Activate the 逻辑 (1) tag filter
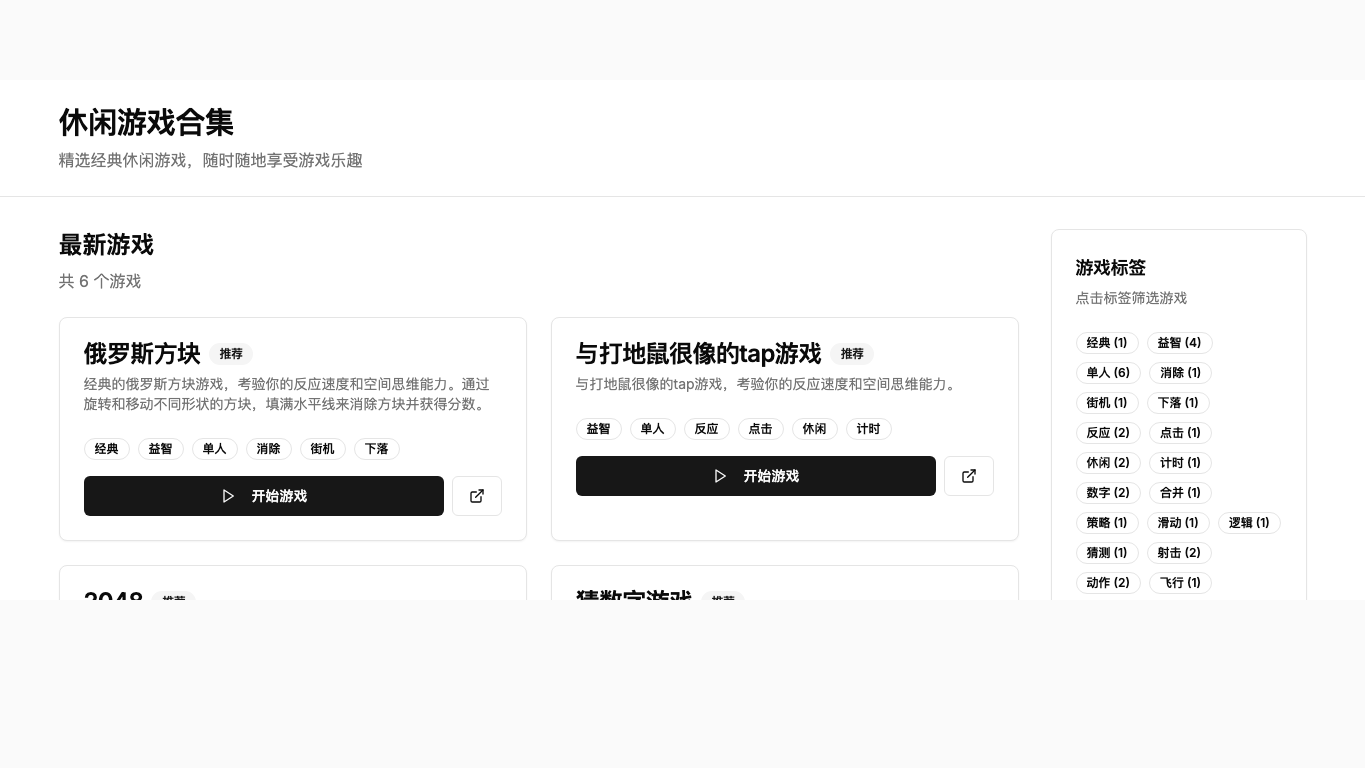This screenshot has width=1365, height=768. tap(1249, 523)
